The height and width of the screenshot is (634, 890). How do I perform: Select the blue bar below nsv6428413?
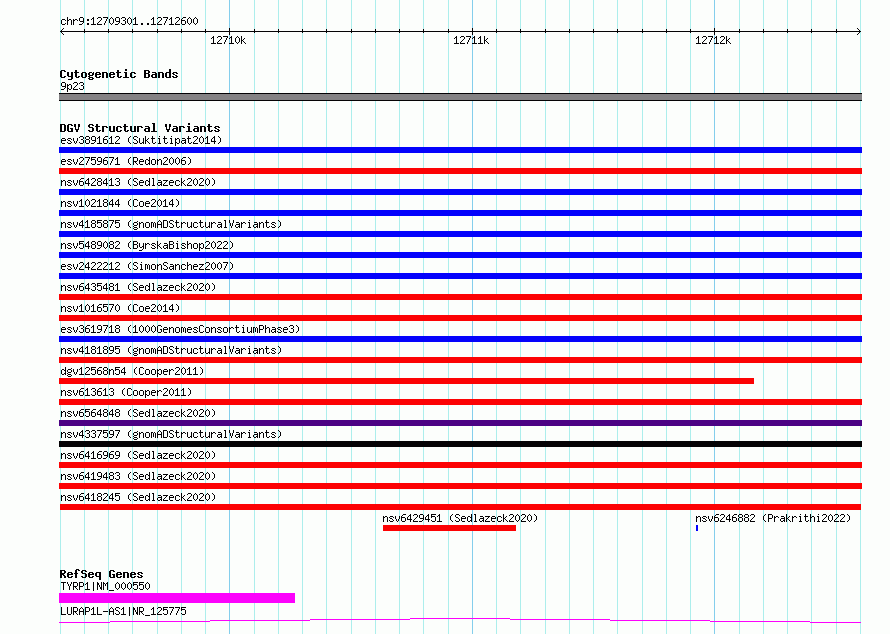click(x=460, y=192)
